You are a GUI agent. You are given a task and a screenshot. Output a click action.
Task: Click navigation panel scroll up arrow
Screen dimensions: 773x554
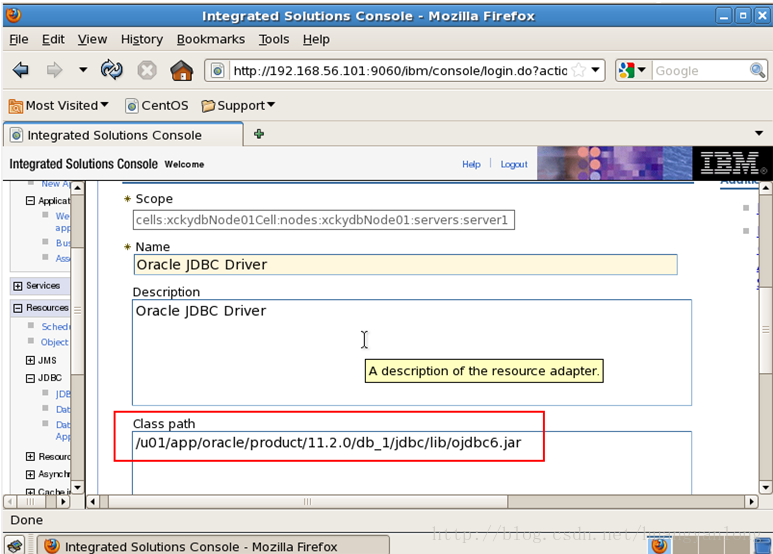click(77, 188)
